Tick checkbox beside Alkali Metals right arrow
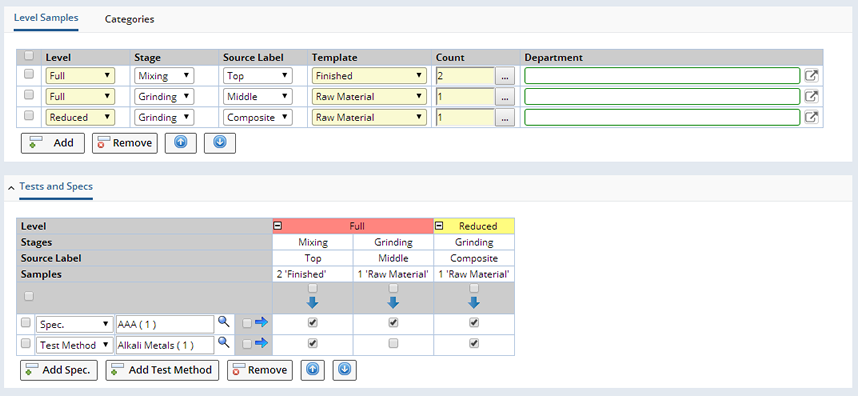Image resolution: width=858 pixels, height=396 pixels. (x=247, y=344)
